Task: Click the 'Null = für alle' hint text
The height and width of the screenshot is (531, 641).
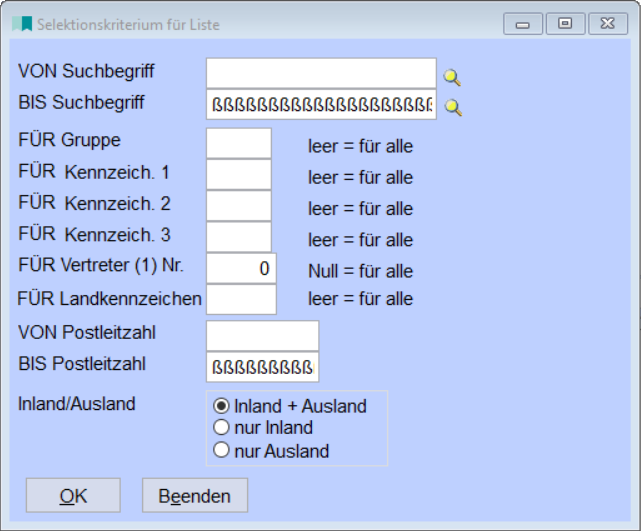Action: (361, 271)
